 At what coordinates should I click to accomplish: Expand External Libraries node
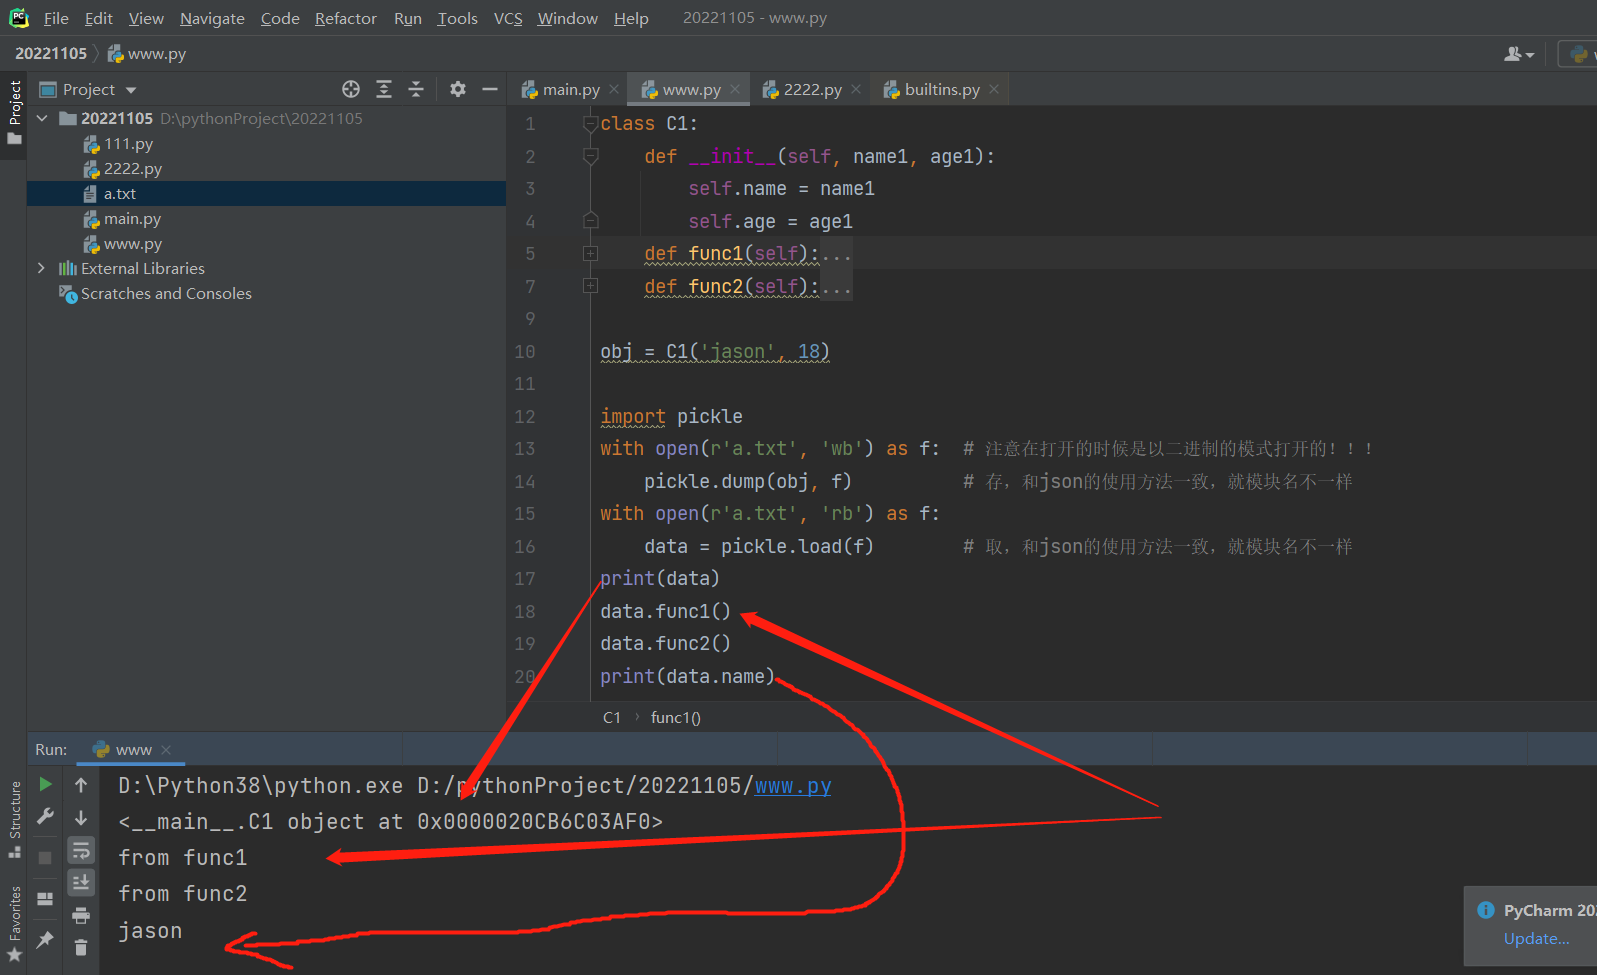click(x=41, y=268)
